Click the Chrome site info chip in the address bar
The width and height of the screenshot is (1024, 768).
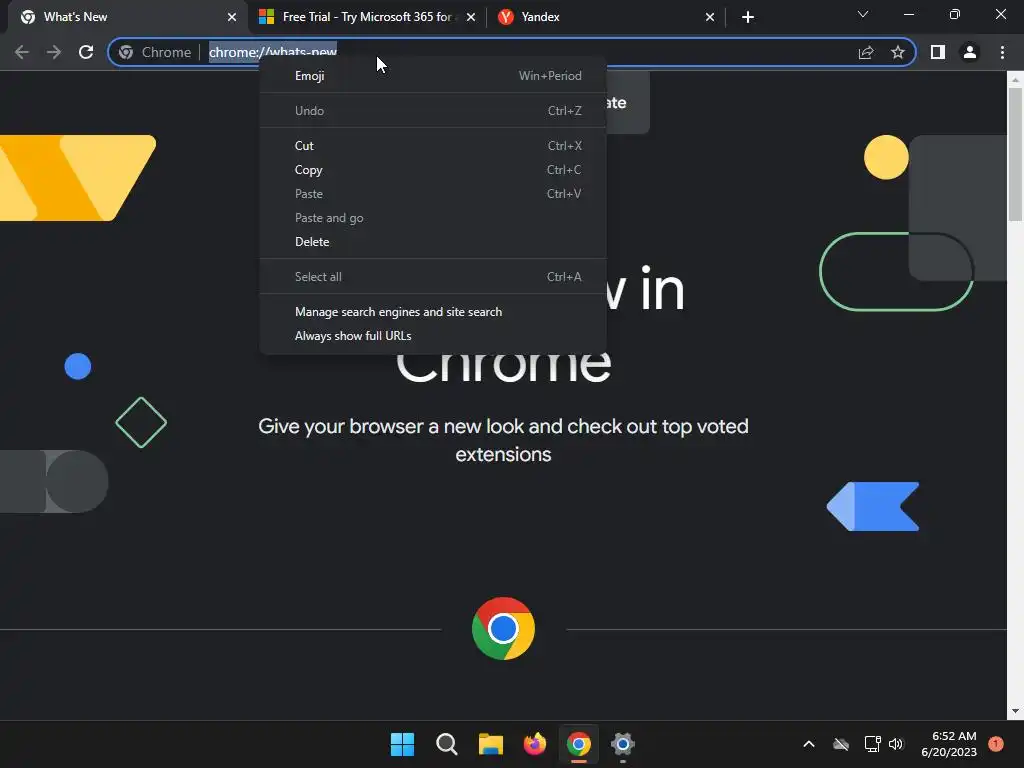pos(155,52)
